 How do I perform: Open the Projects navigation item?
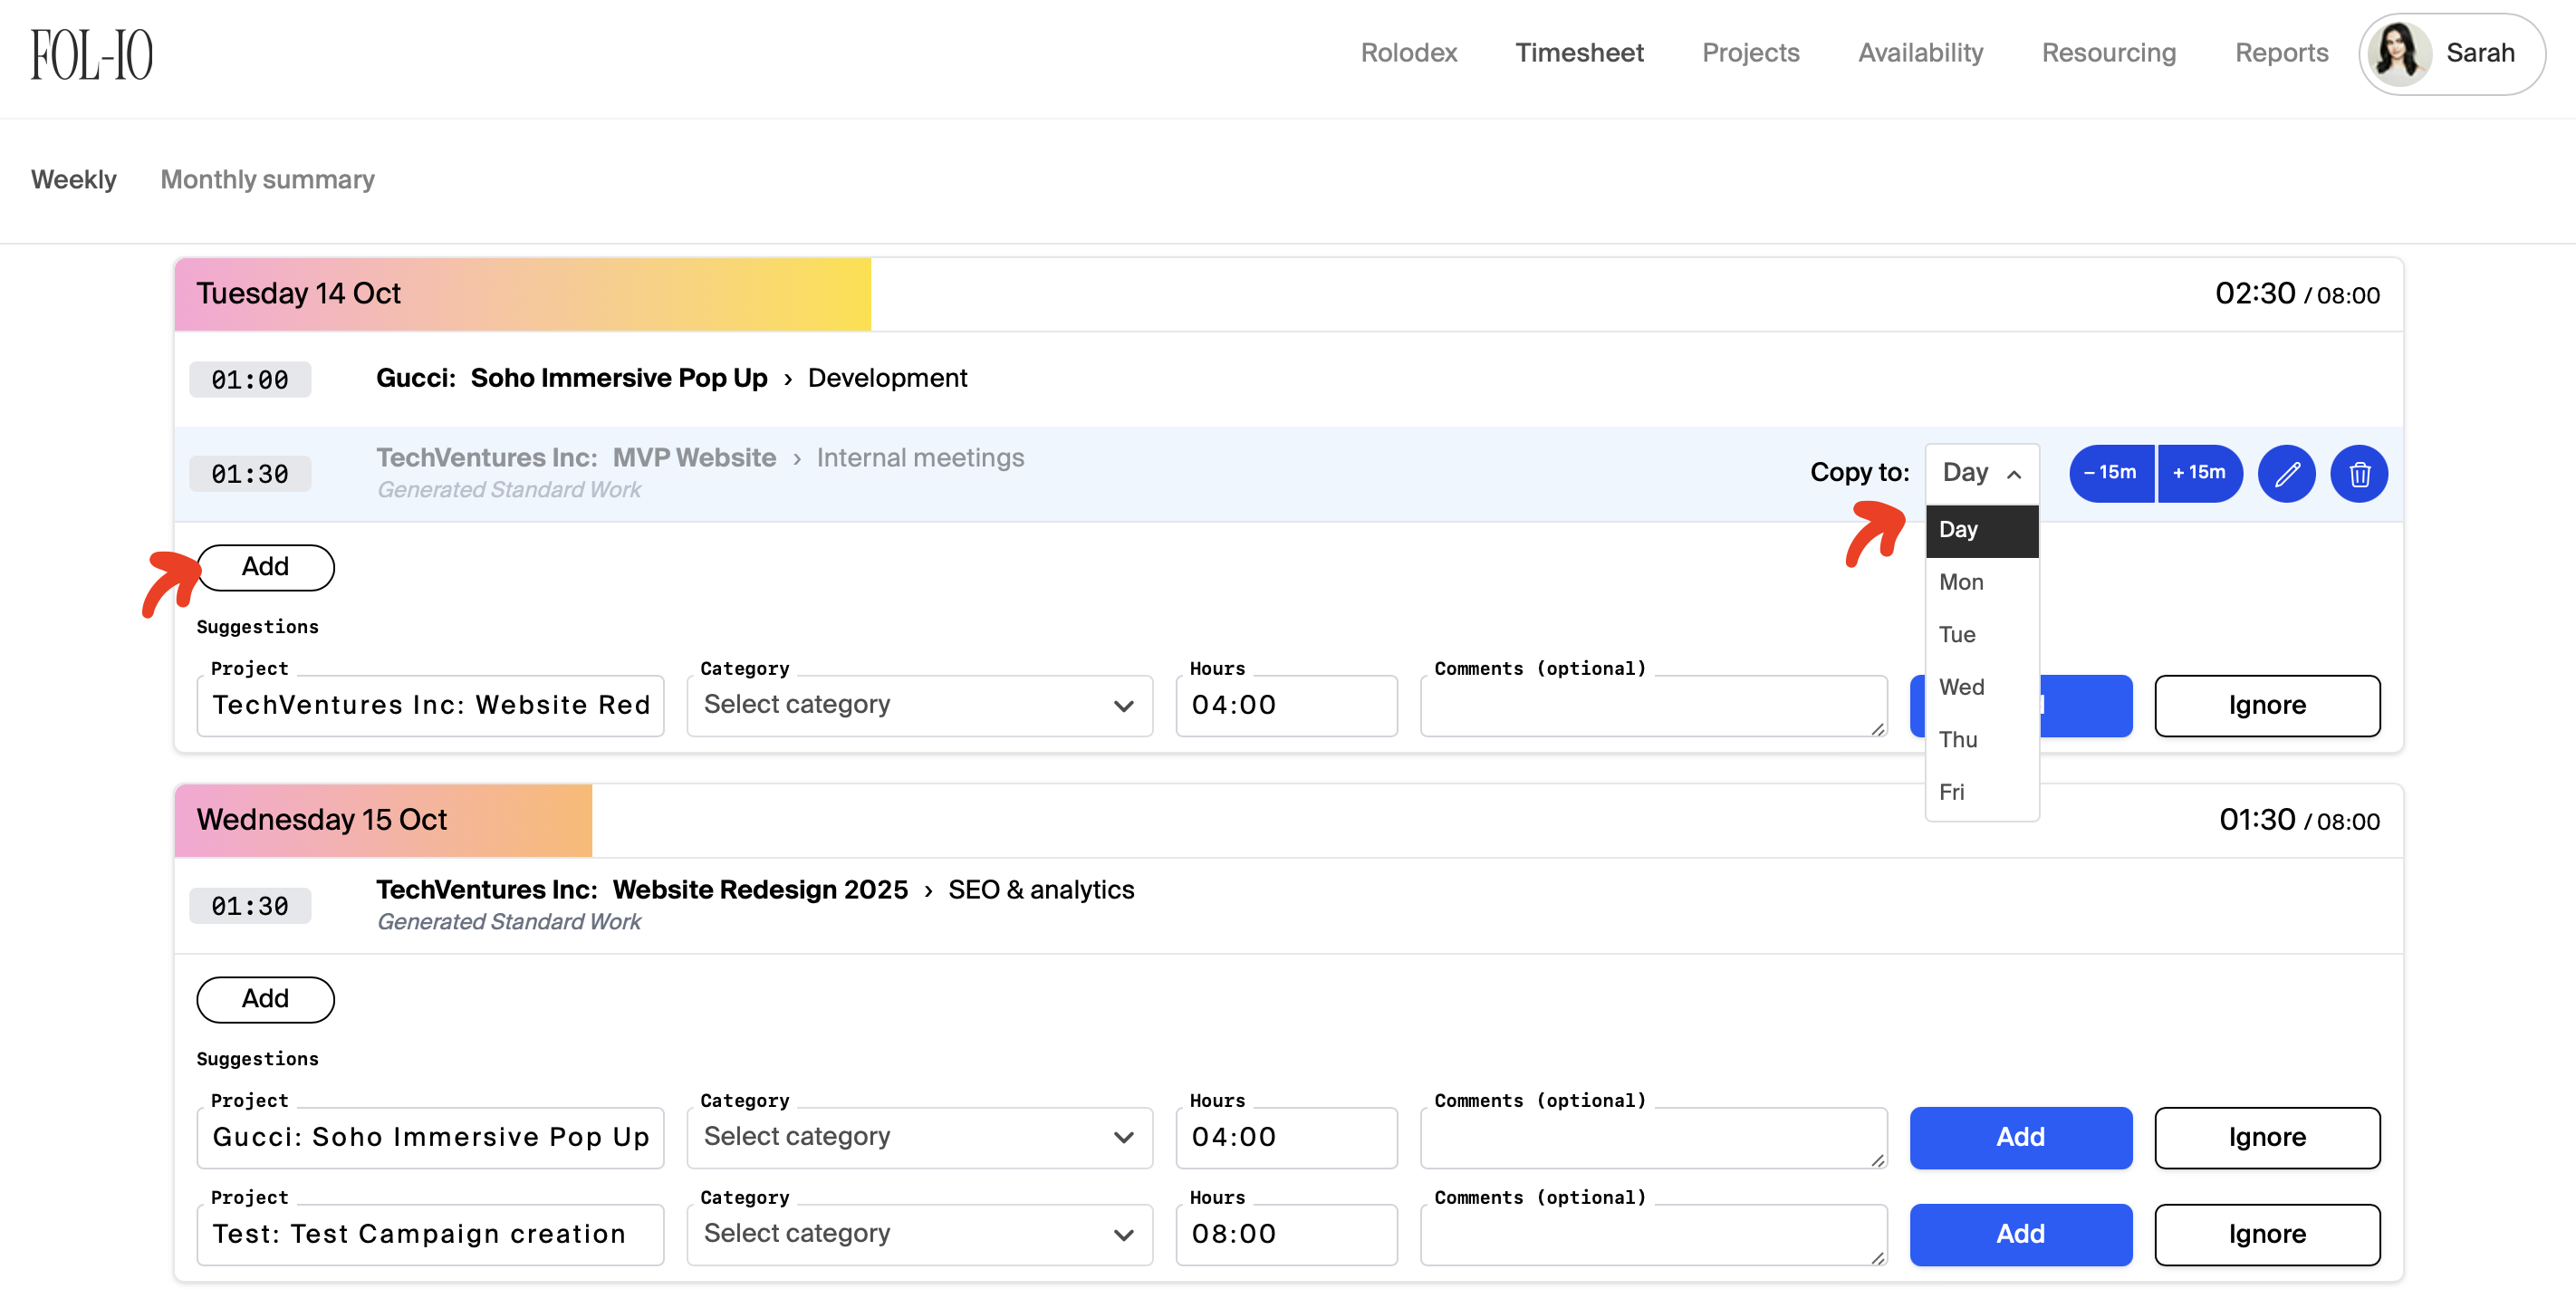(x=1750, y=53)
